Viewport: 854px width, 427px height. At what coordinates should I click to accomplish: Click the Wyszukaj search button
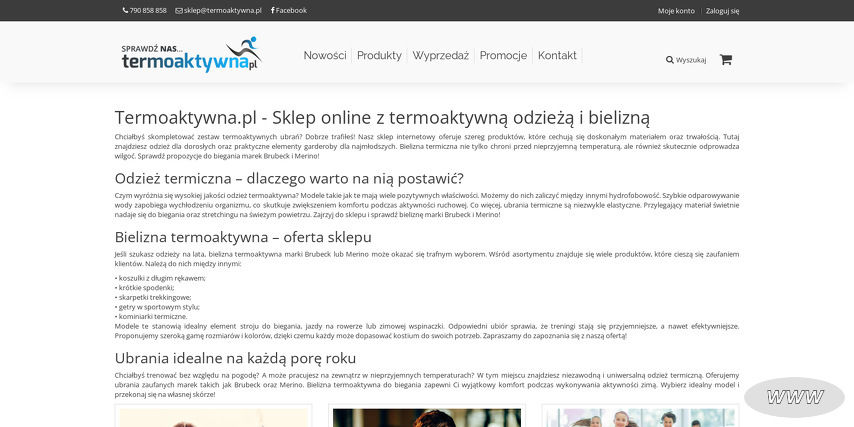point(686,60)
